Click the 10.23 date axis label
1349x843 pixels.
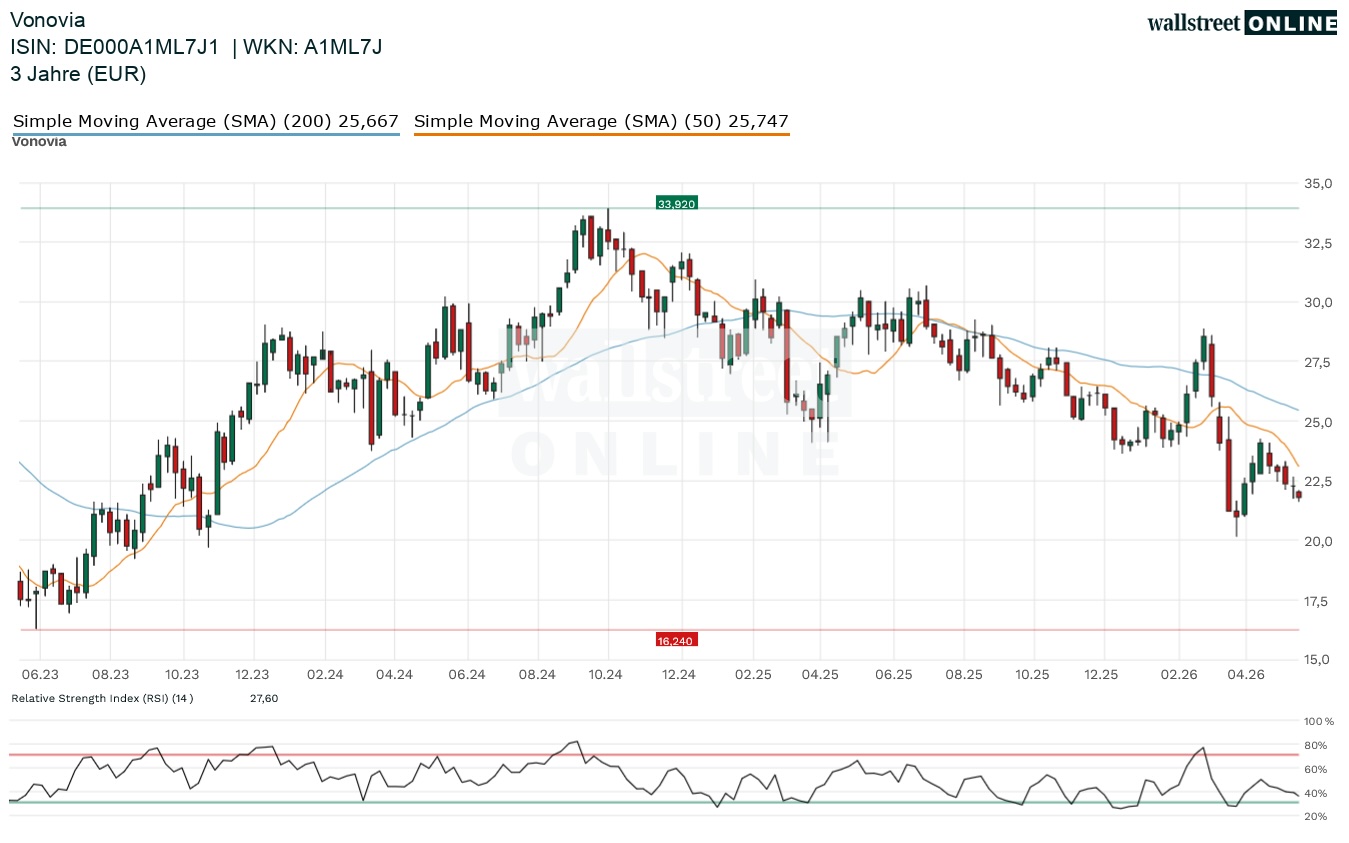[x=182, y=675]
